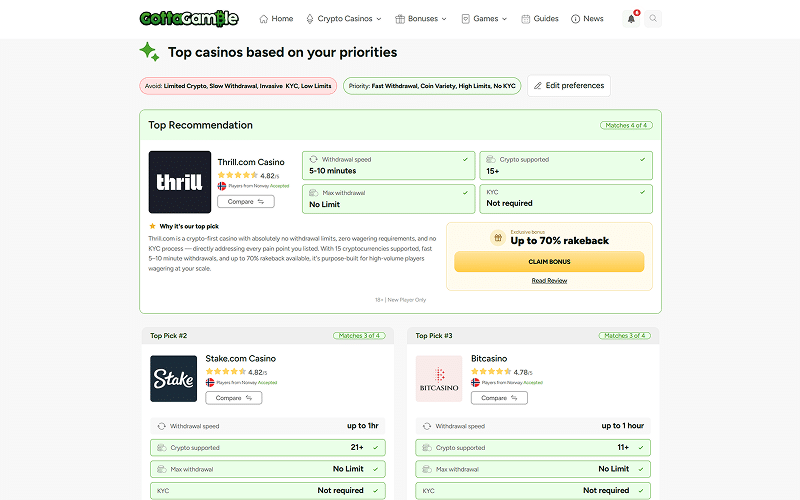The height and width of the screenshot is (500, 800).
Task: Click the green sparkle icon beside heading
Action: [149, 52]
